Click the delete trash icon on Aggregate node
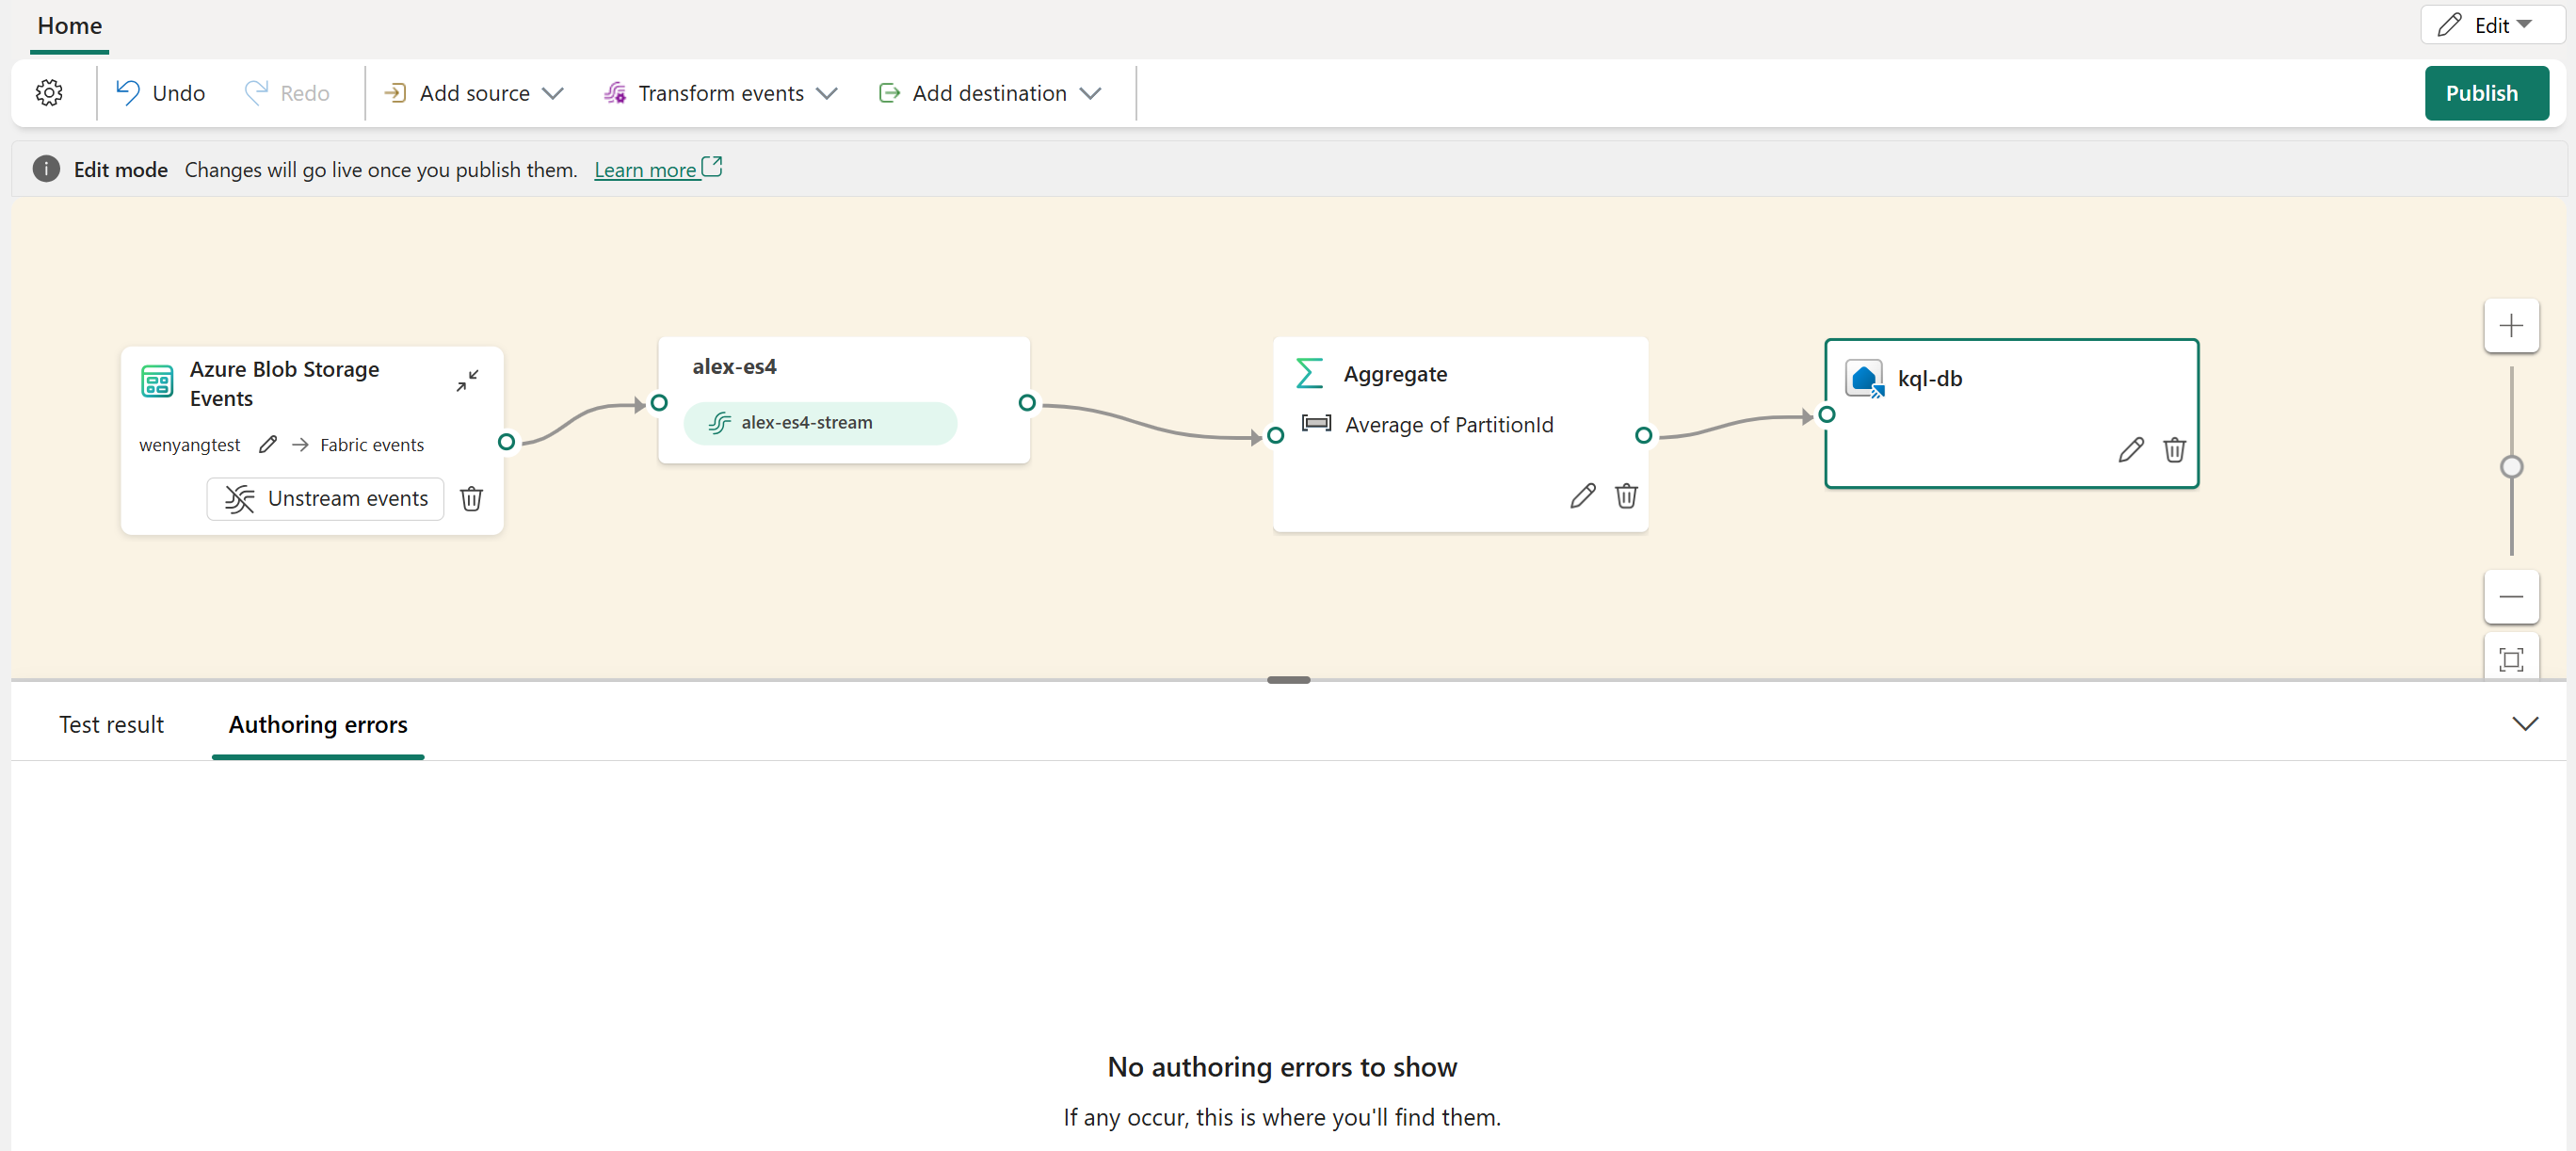Screen dimensions: 2576x1151 (x=1625, y=494)
